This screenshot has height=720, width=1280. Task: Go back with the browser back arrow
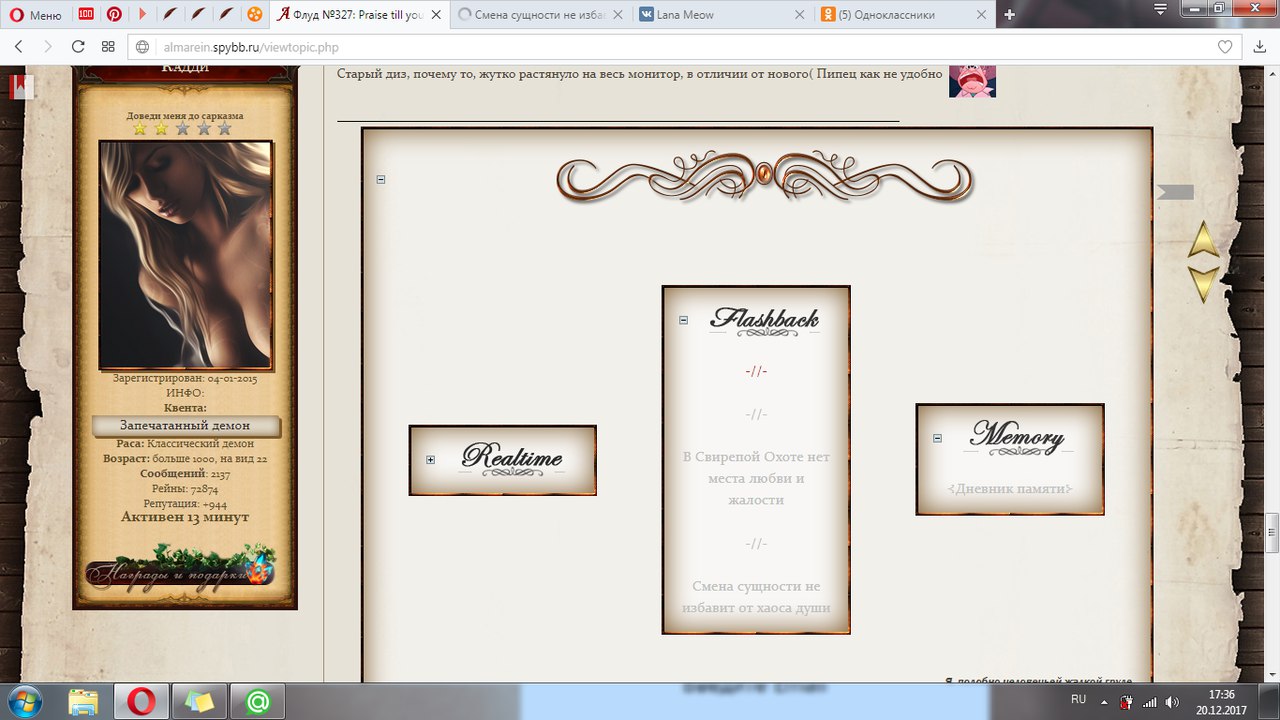19,47
